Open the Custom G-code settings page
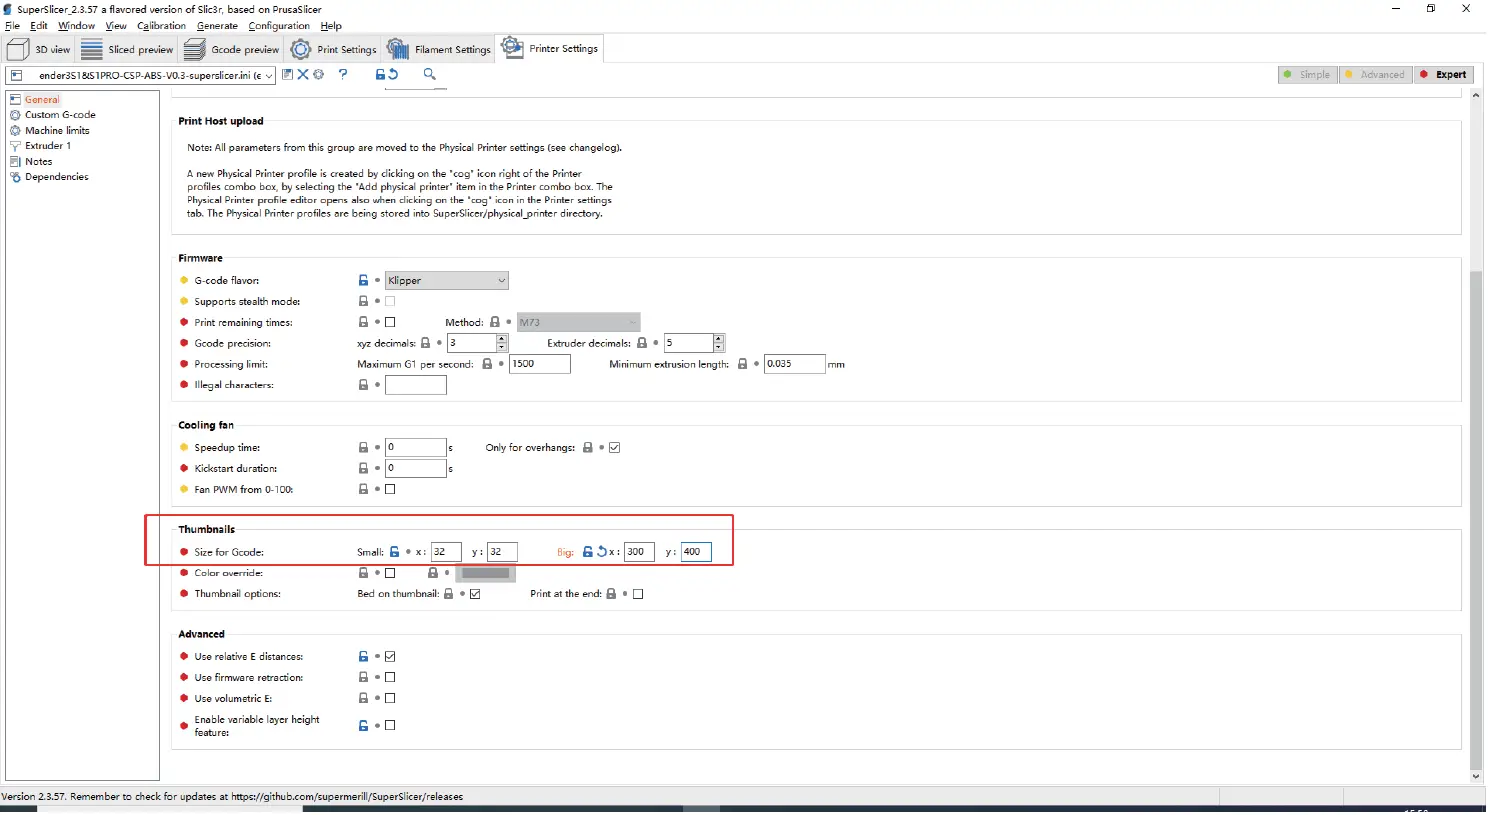The width and height of the screenshot is (1490, 815). (60, 115)
